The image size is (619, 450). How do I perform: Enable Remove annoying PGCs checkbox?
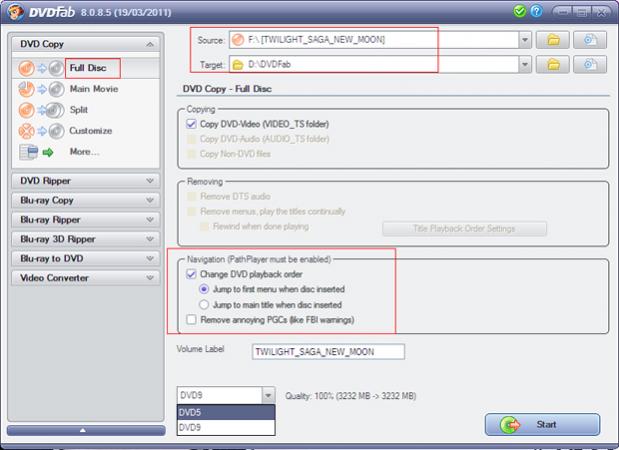[191, 320]
